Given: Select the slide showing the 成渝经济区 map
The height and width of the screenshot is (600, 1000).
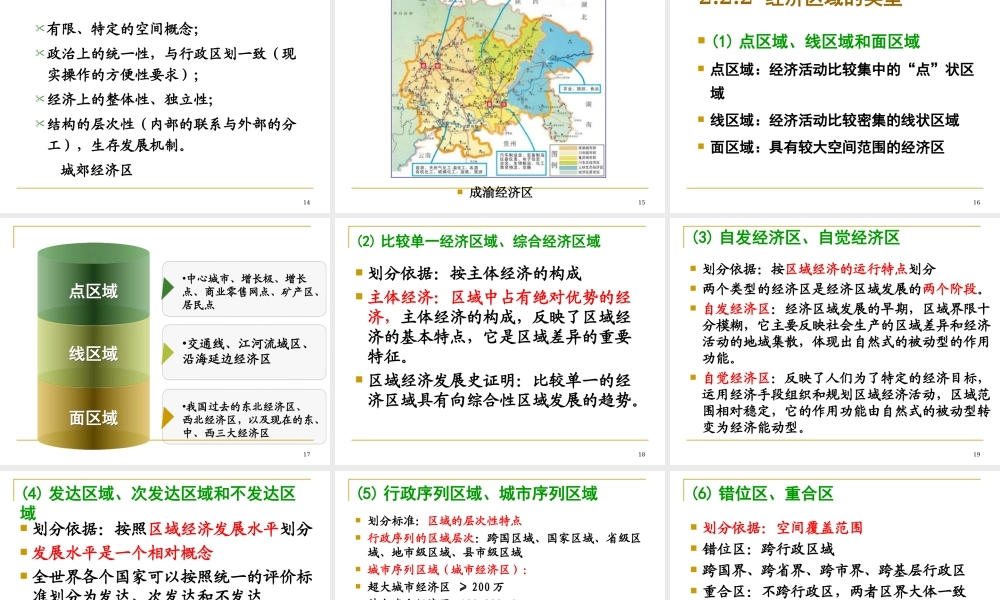Looking at the screenshot, I should (x=500, y=100).
